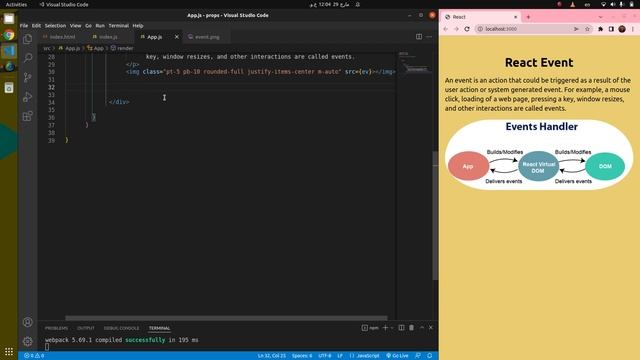The image size is (640, 360).
Task: Change Spaces: 4 indentation setting
Action: tap(302, 356)
